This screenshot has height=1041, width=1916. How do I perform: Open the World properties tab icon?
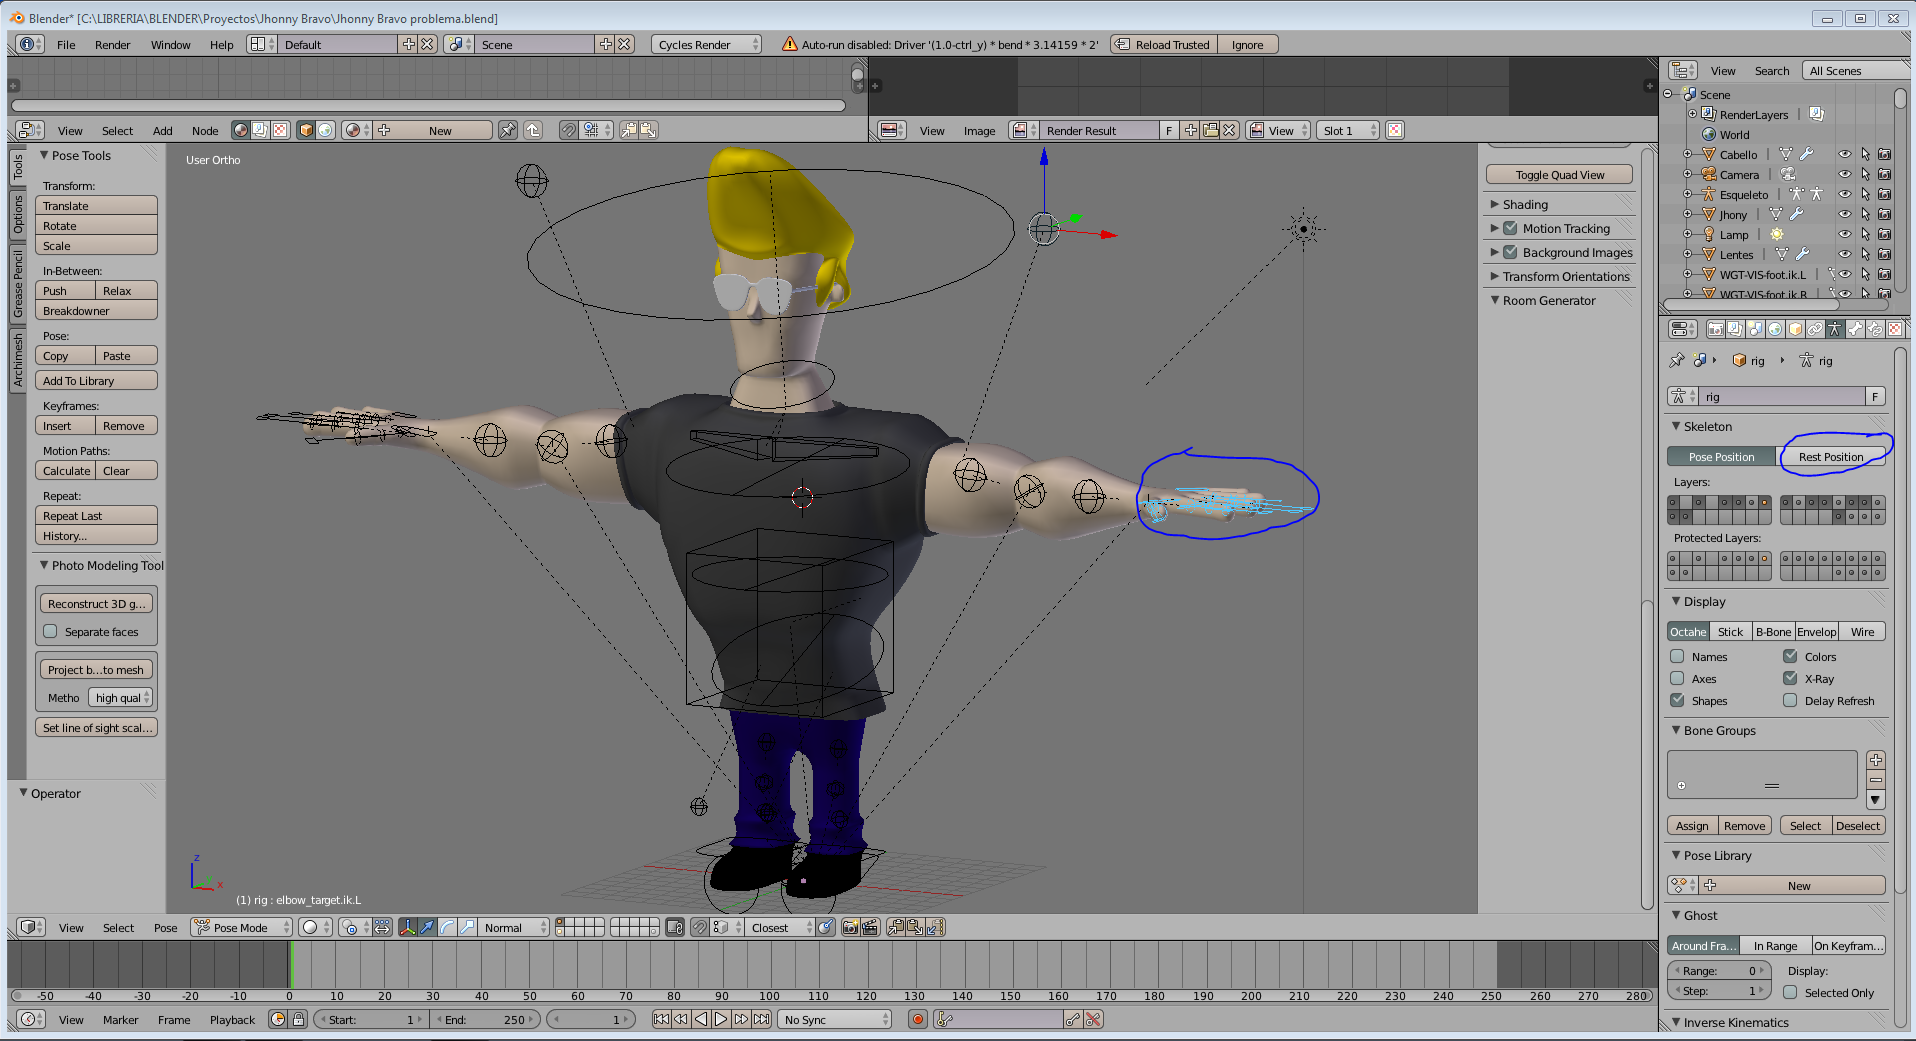click(1775, 329)
